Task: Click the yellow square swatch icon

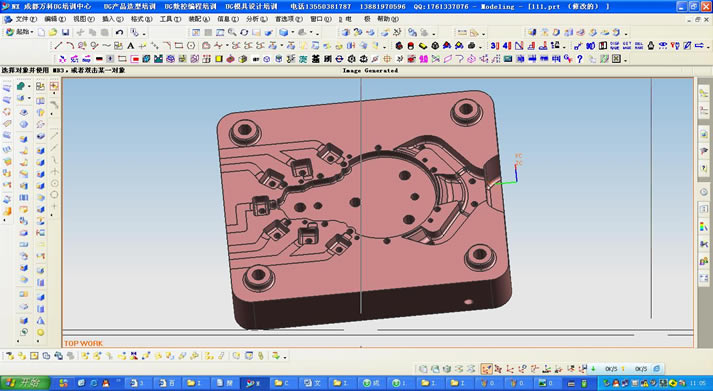Action: coord(219,59)
